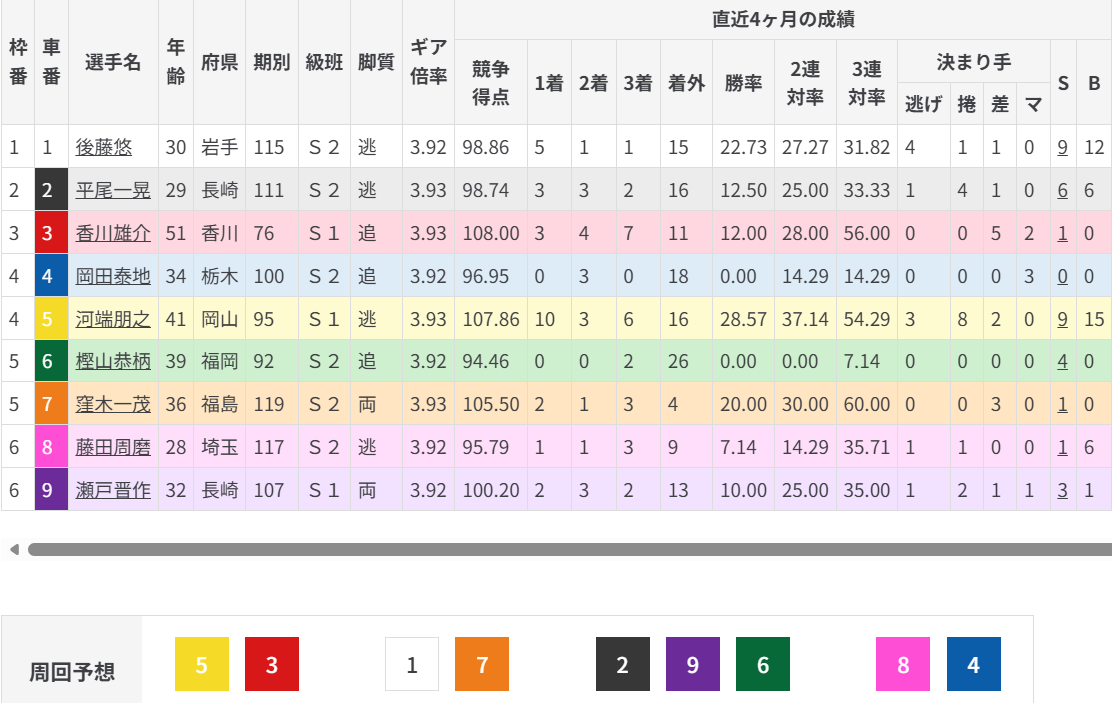Viewport: 1112px width, 703px height.
Task: Select orange number 7 badge in 周回予想 row
Action: click(x=482, y=664)
